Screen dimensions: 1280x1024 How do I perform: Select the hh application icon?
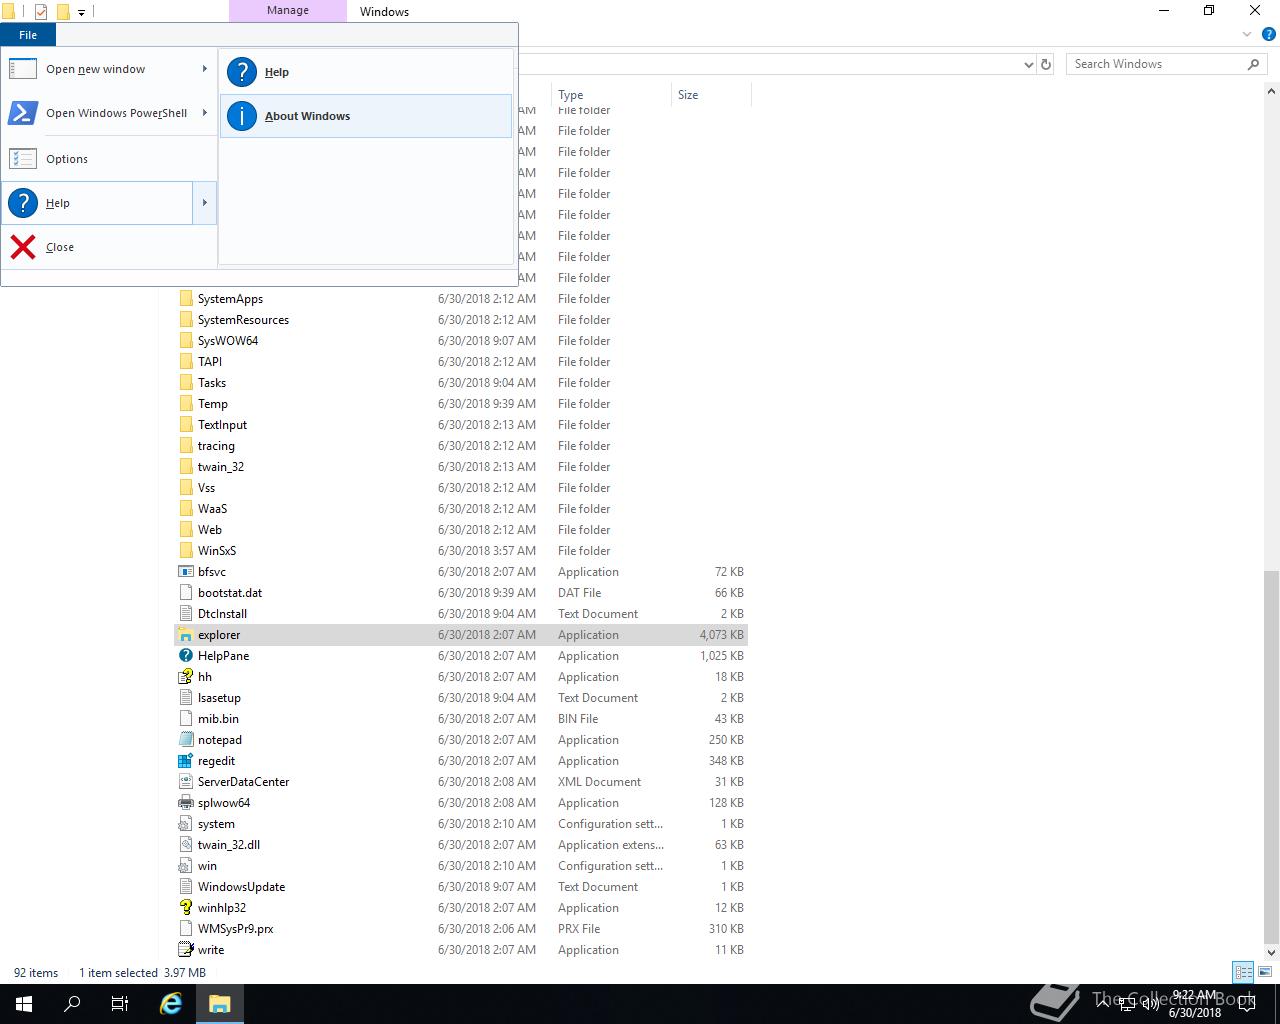coord(186,677)
